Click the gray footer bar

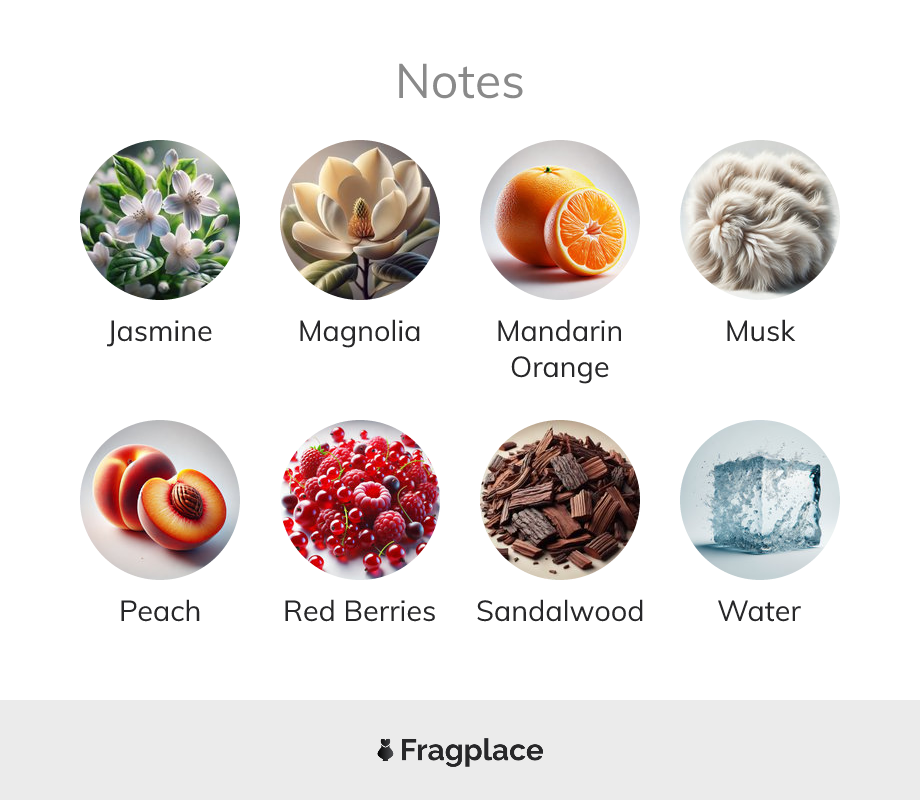coord(460,750)
